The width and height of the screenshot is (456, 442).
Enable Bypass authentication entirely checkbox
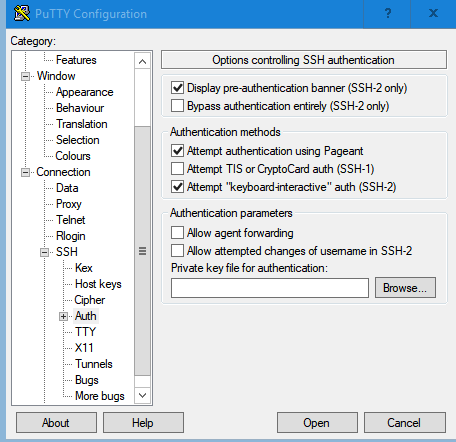click(x=177, y=106)
